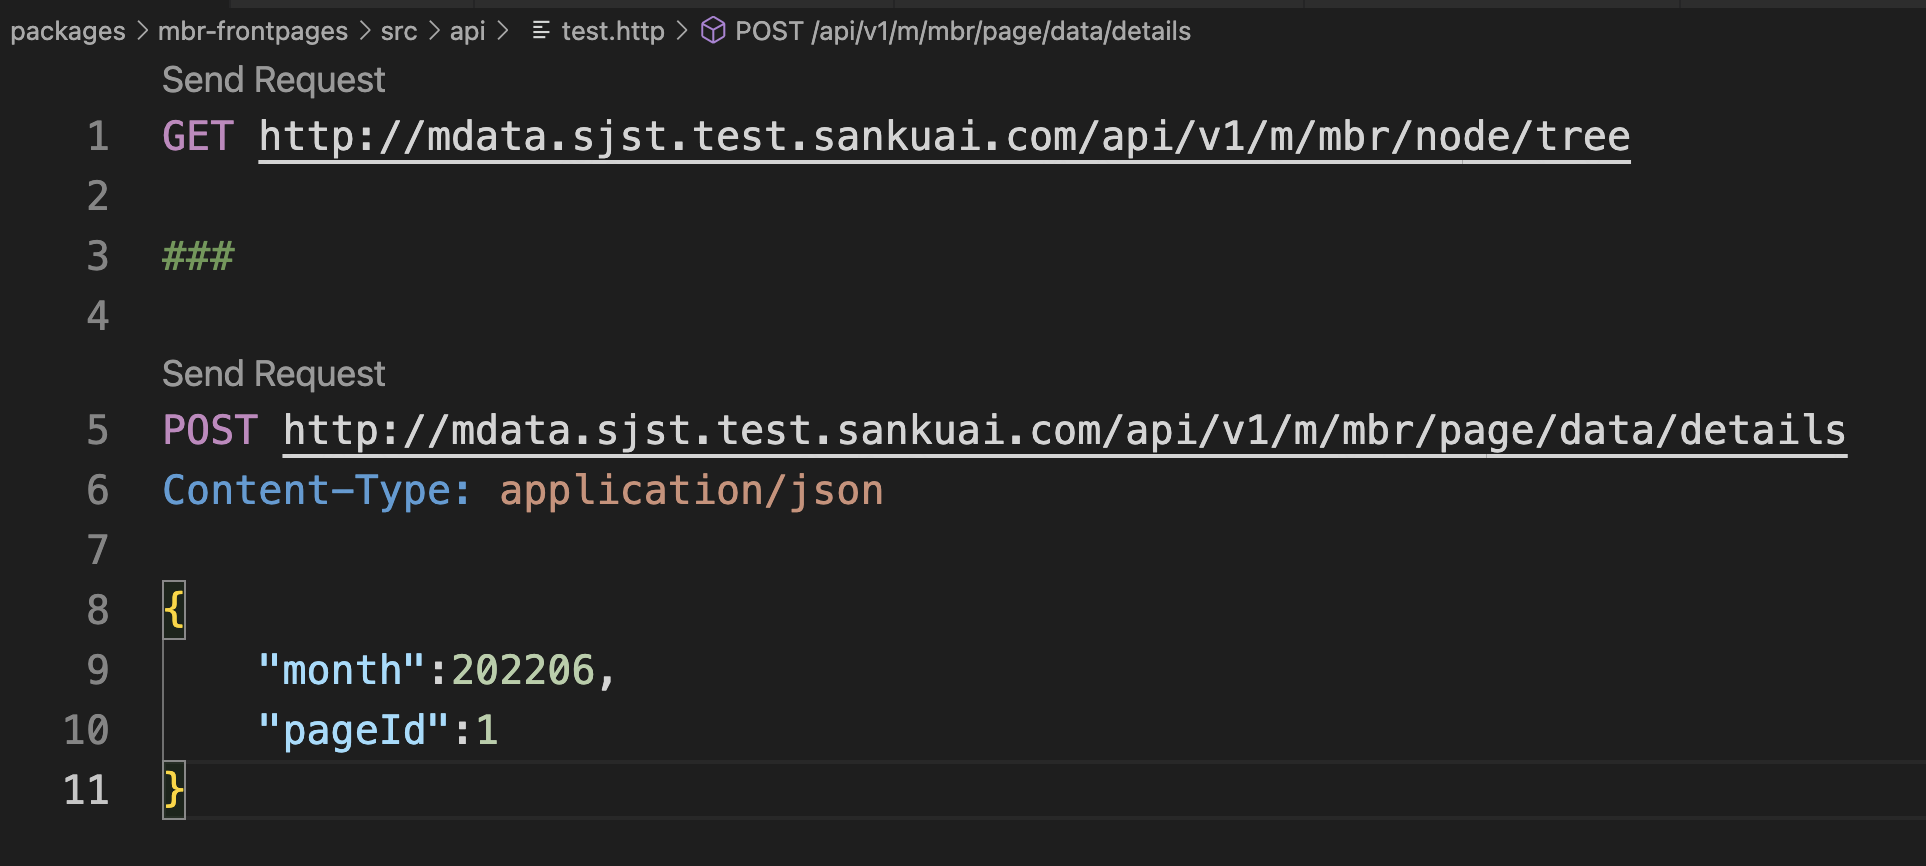Open the POST /api/v1/m/mbr/page/data/details symbol breadcrumb
Viewport: 1926px width, 866px height.
click(962, 31)
